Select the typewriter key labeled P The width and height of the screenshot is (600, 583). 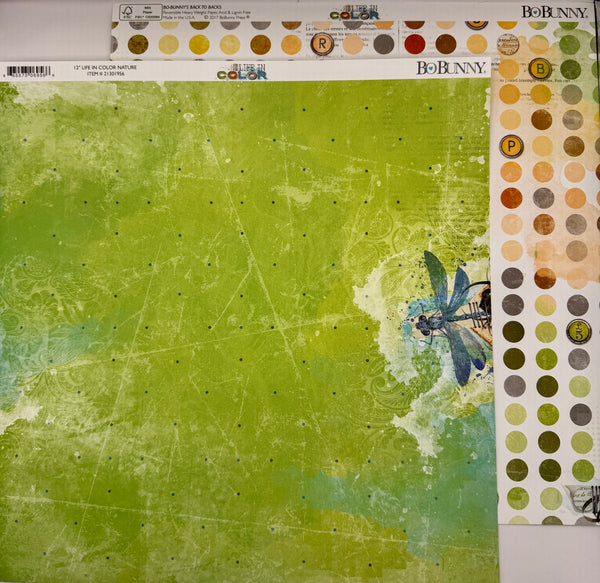coord(511,146)
